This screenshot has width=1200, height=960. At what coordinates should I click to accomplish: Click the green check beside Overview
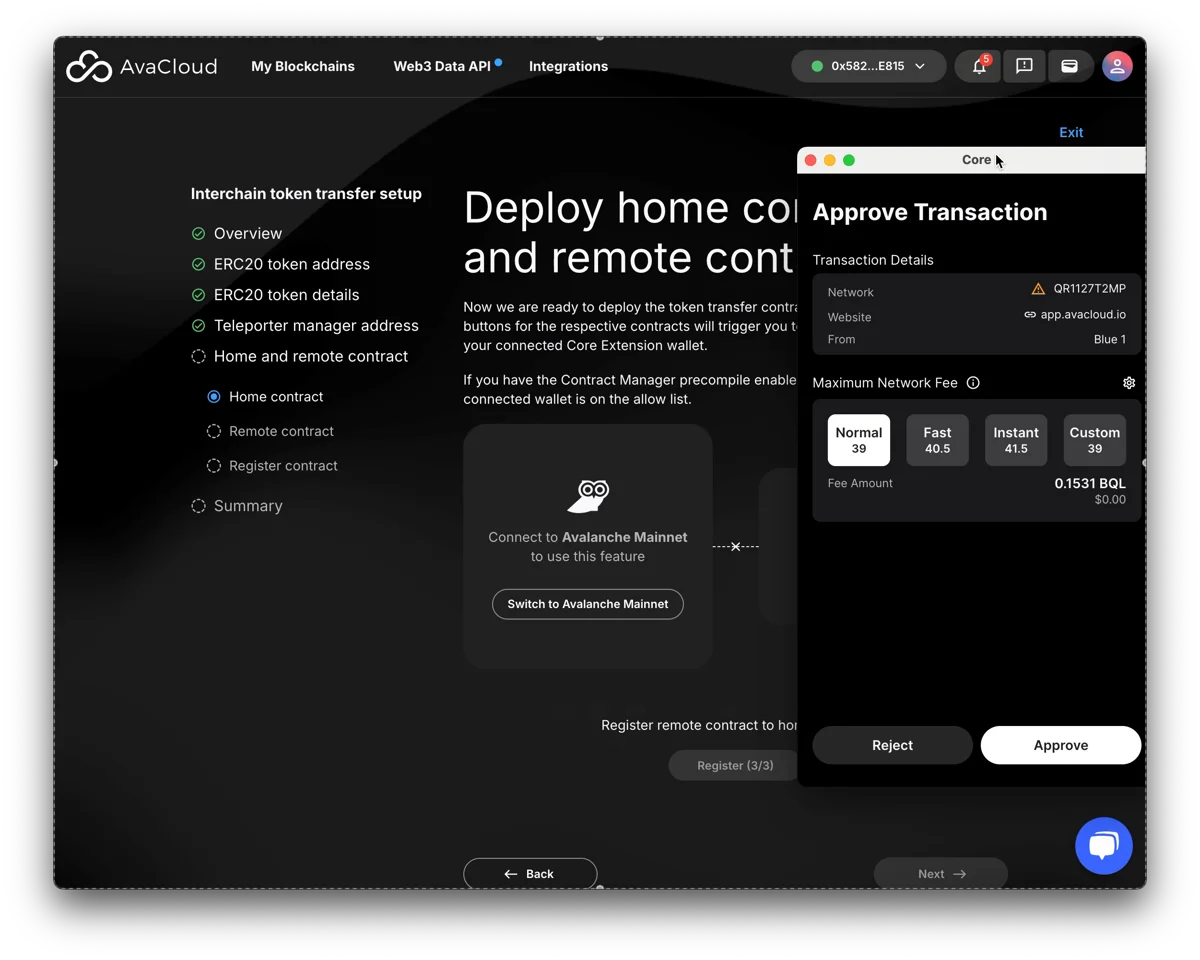pos(198,234)
